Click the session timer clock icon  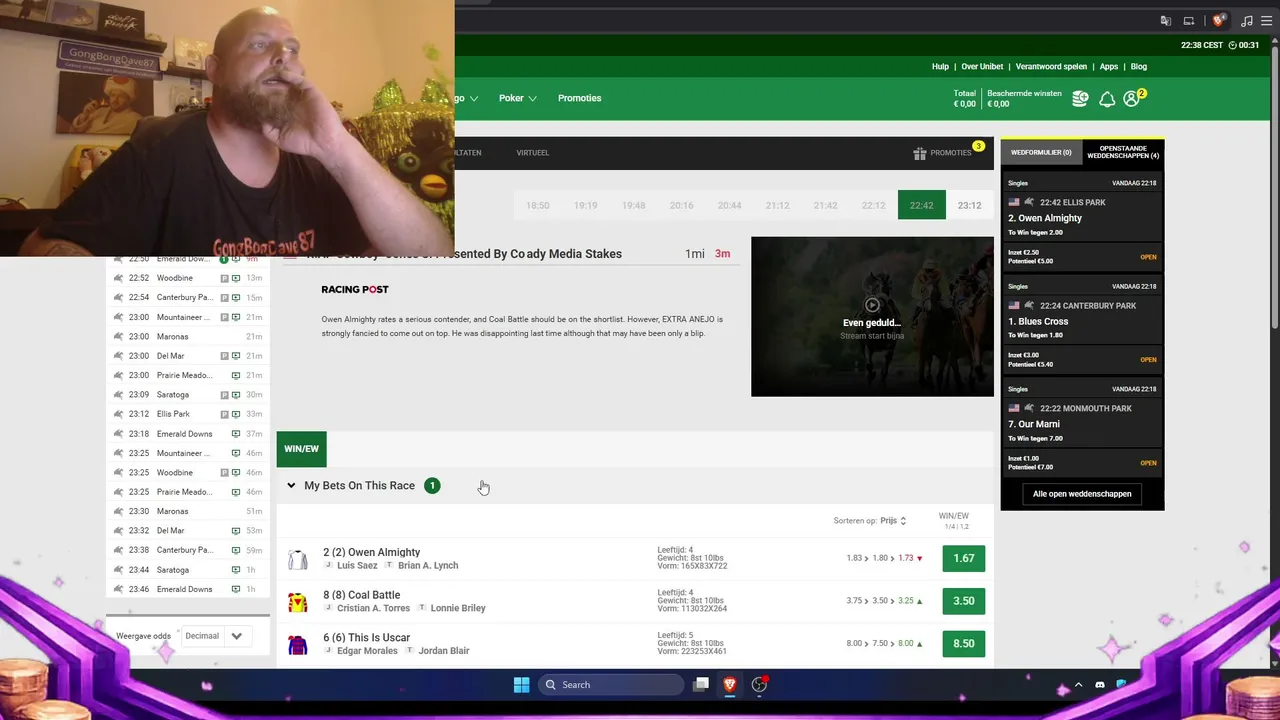tap(1232, 45)
